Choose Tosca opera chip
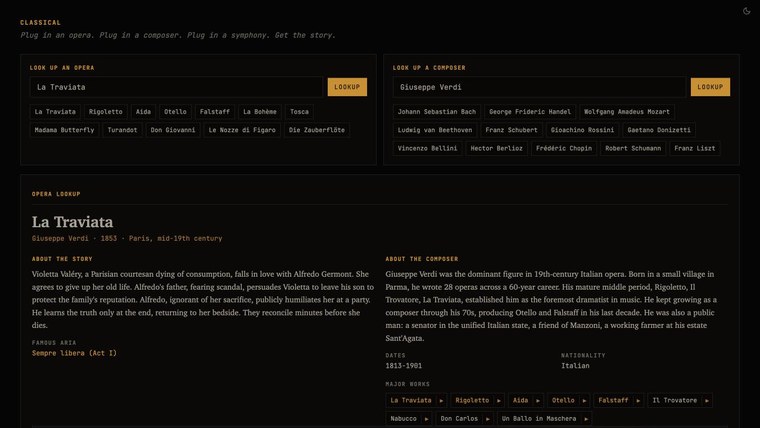This screenshot has width=760, height=428. (300, 112)
